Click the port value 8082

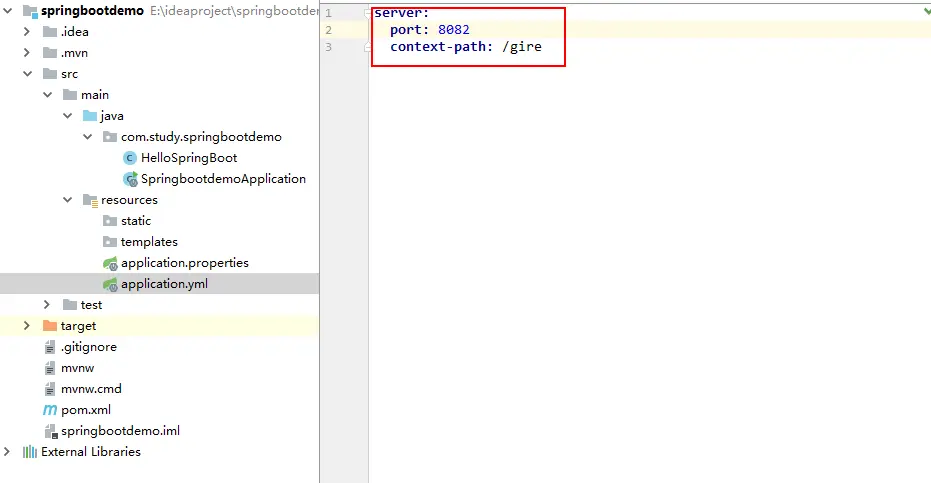click(x=454, y=30)
